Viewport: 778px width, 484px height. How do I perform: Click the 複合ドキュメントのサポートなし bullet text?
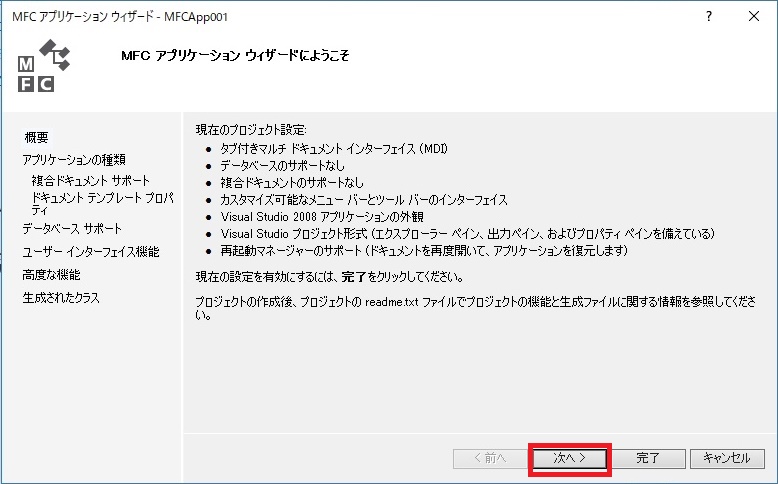pos(292,183)
